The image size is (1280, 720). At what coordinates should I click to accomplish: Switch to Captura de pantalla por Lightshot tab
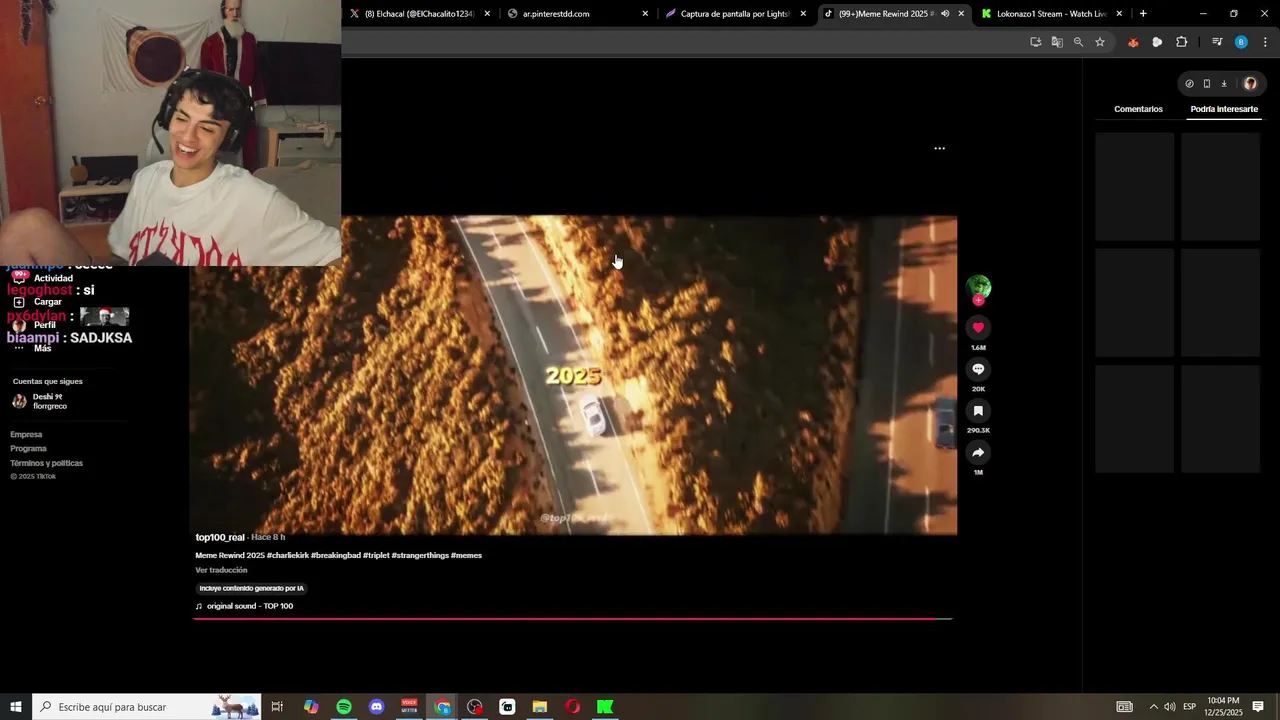point(736,14)
